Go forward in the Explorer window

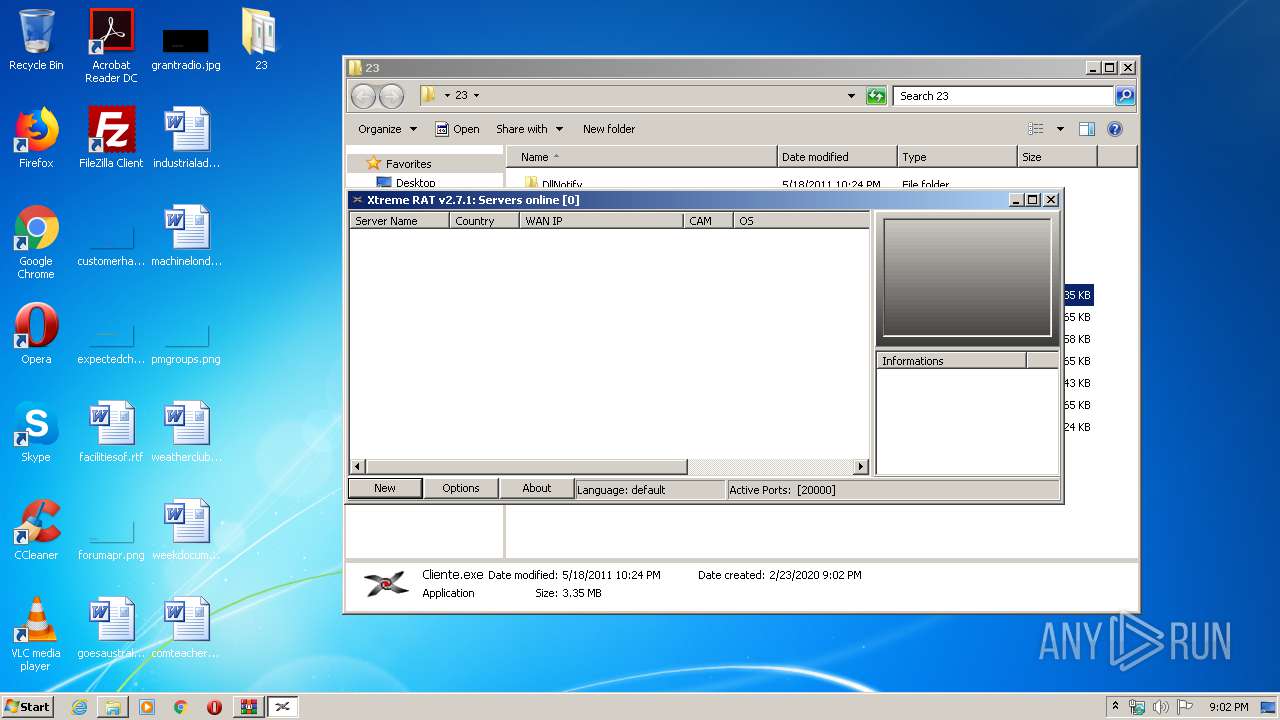pyautogui.click(x=391, y=96)
